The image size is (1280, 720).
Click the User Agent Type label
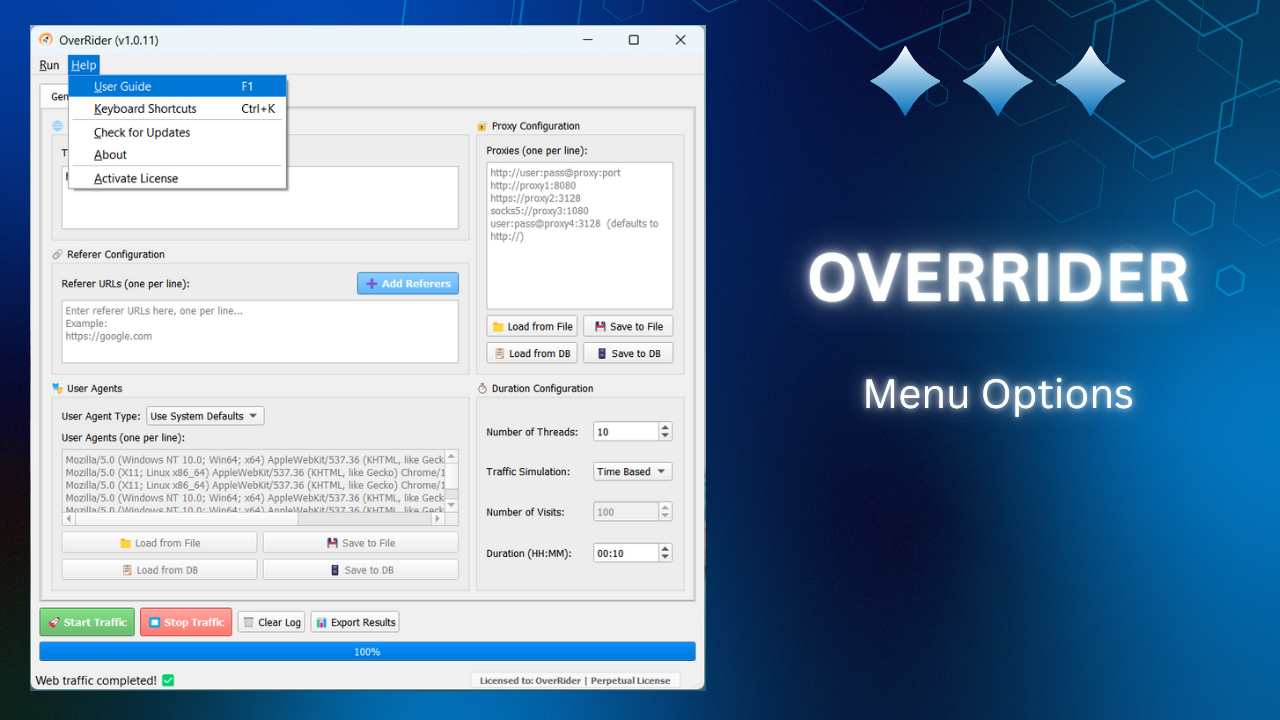click(x=101, y=416)
